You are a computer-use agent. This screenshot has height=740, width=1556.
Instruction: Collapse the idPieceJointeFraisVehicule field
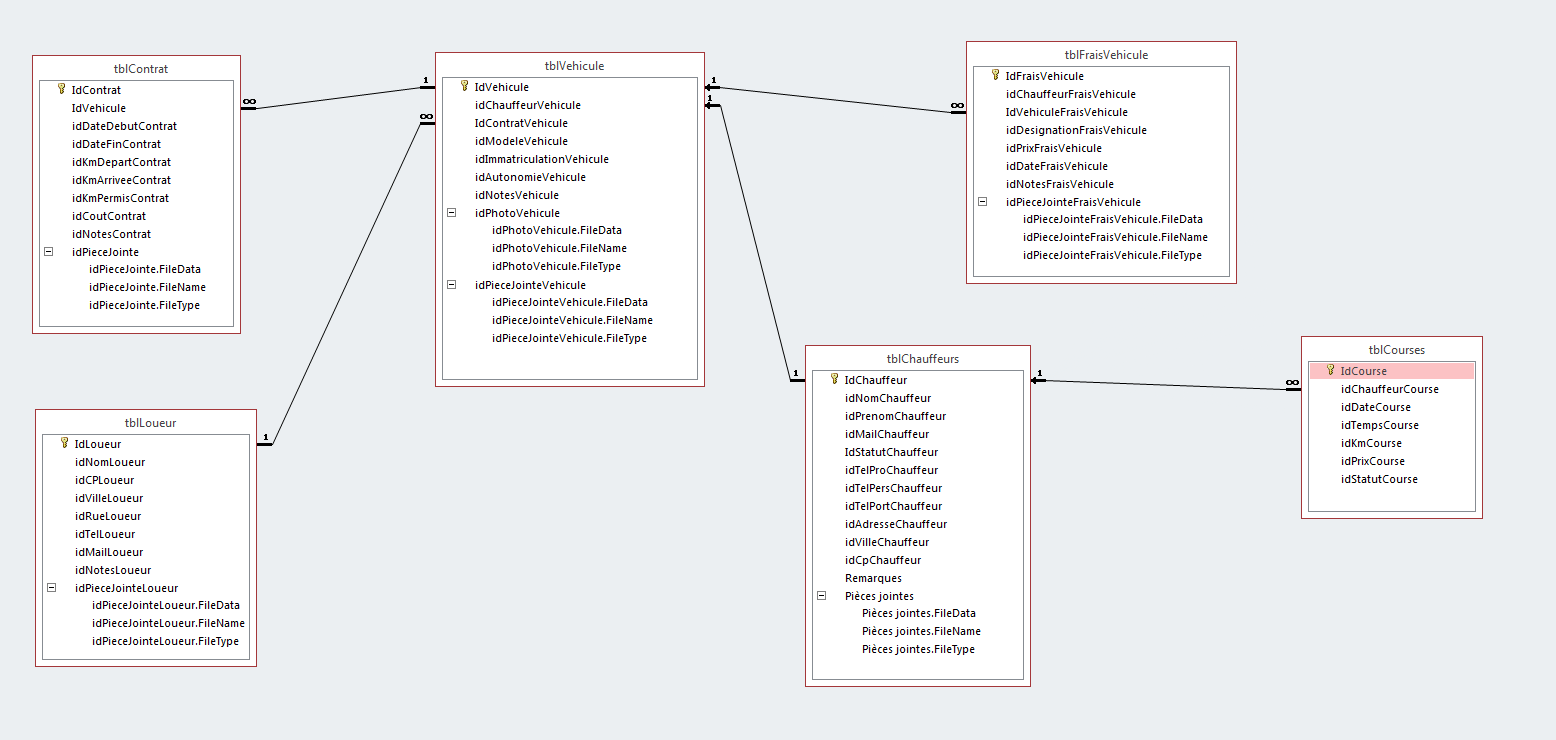click(x=982, y=201)
